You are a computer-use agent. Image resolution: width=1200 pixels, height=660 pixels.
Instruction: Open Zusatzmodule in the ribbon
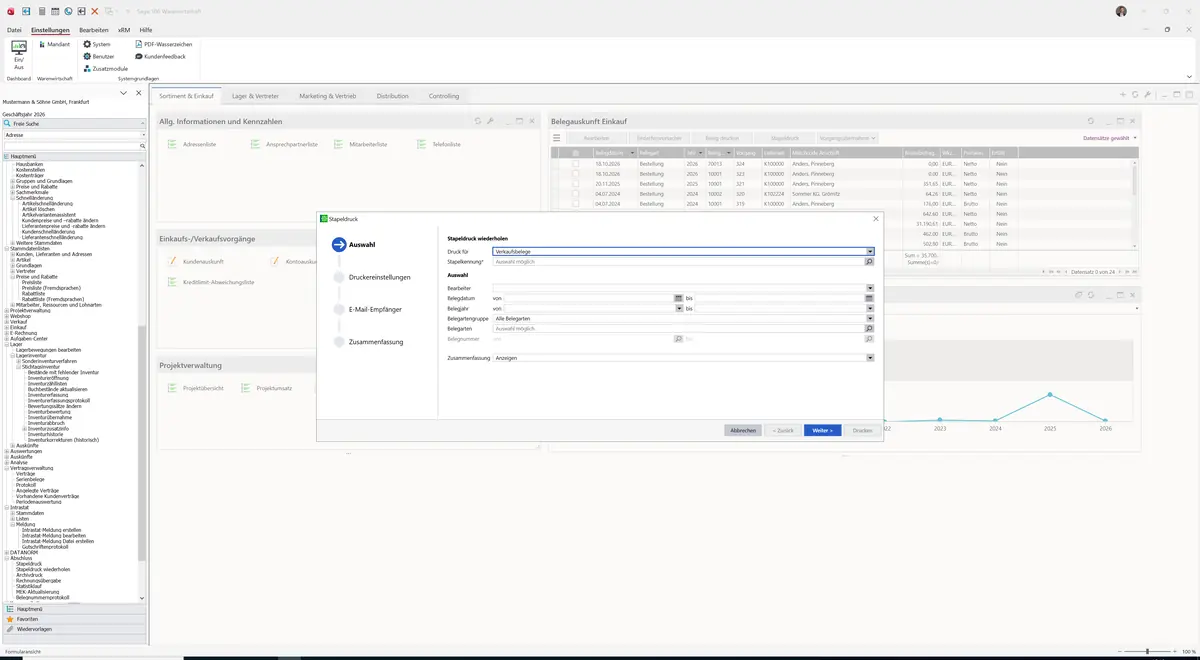(x=105, y=68)
